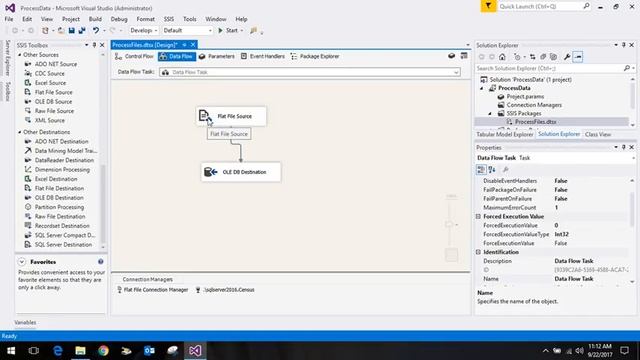The width and height of the screenshot is (640, 360).
Task: Switch to the Class View tab
Action: (598, 134)
